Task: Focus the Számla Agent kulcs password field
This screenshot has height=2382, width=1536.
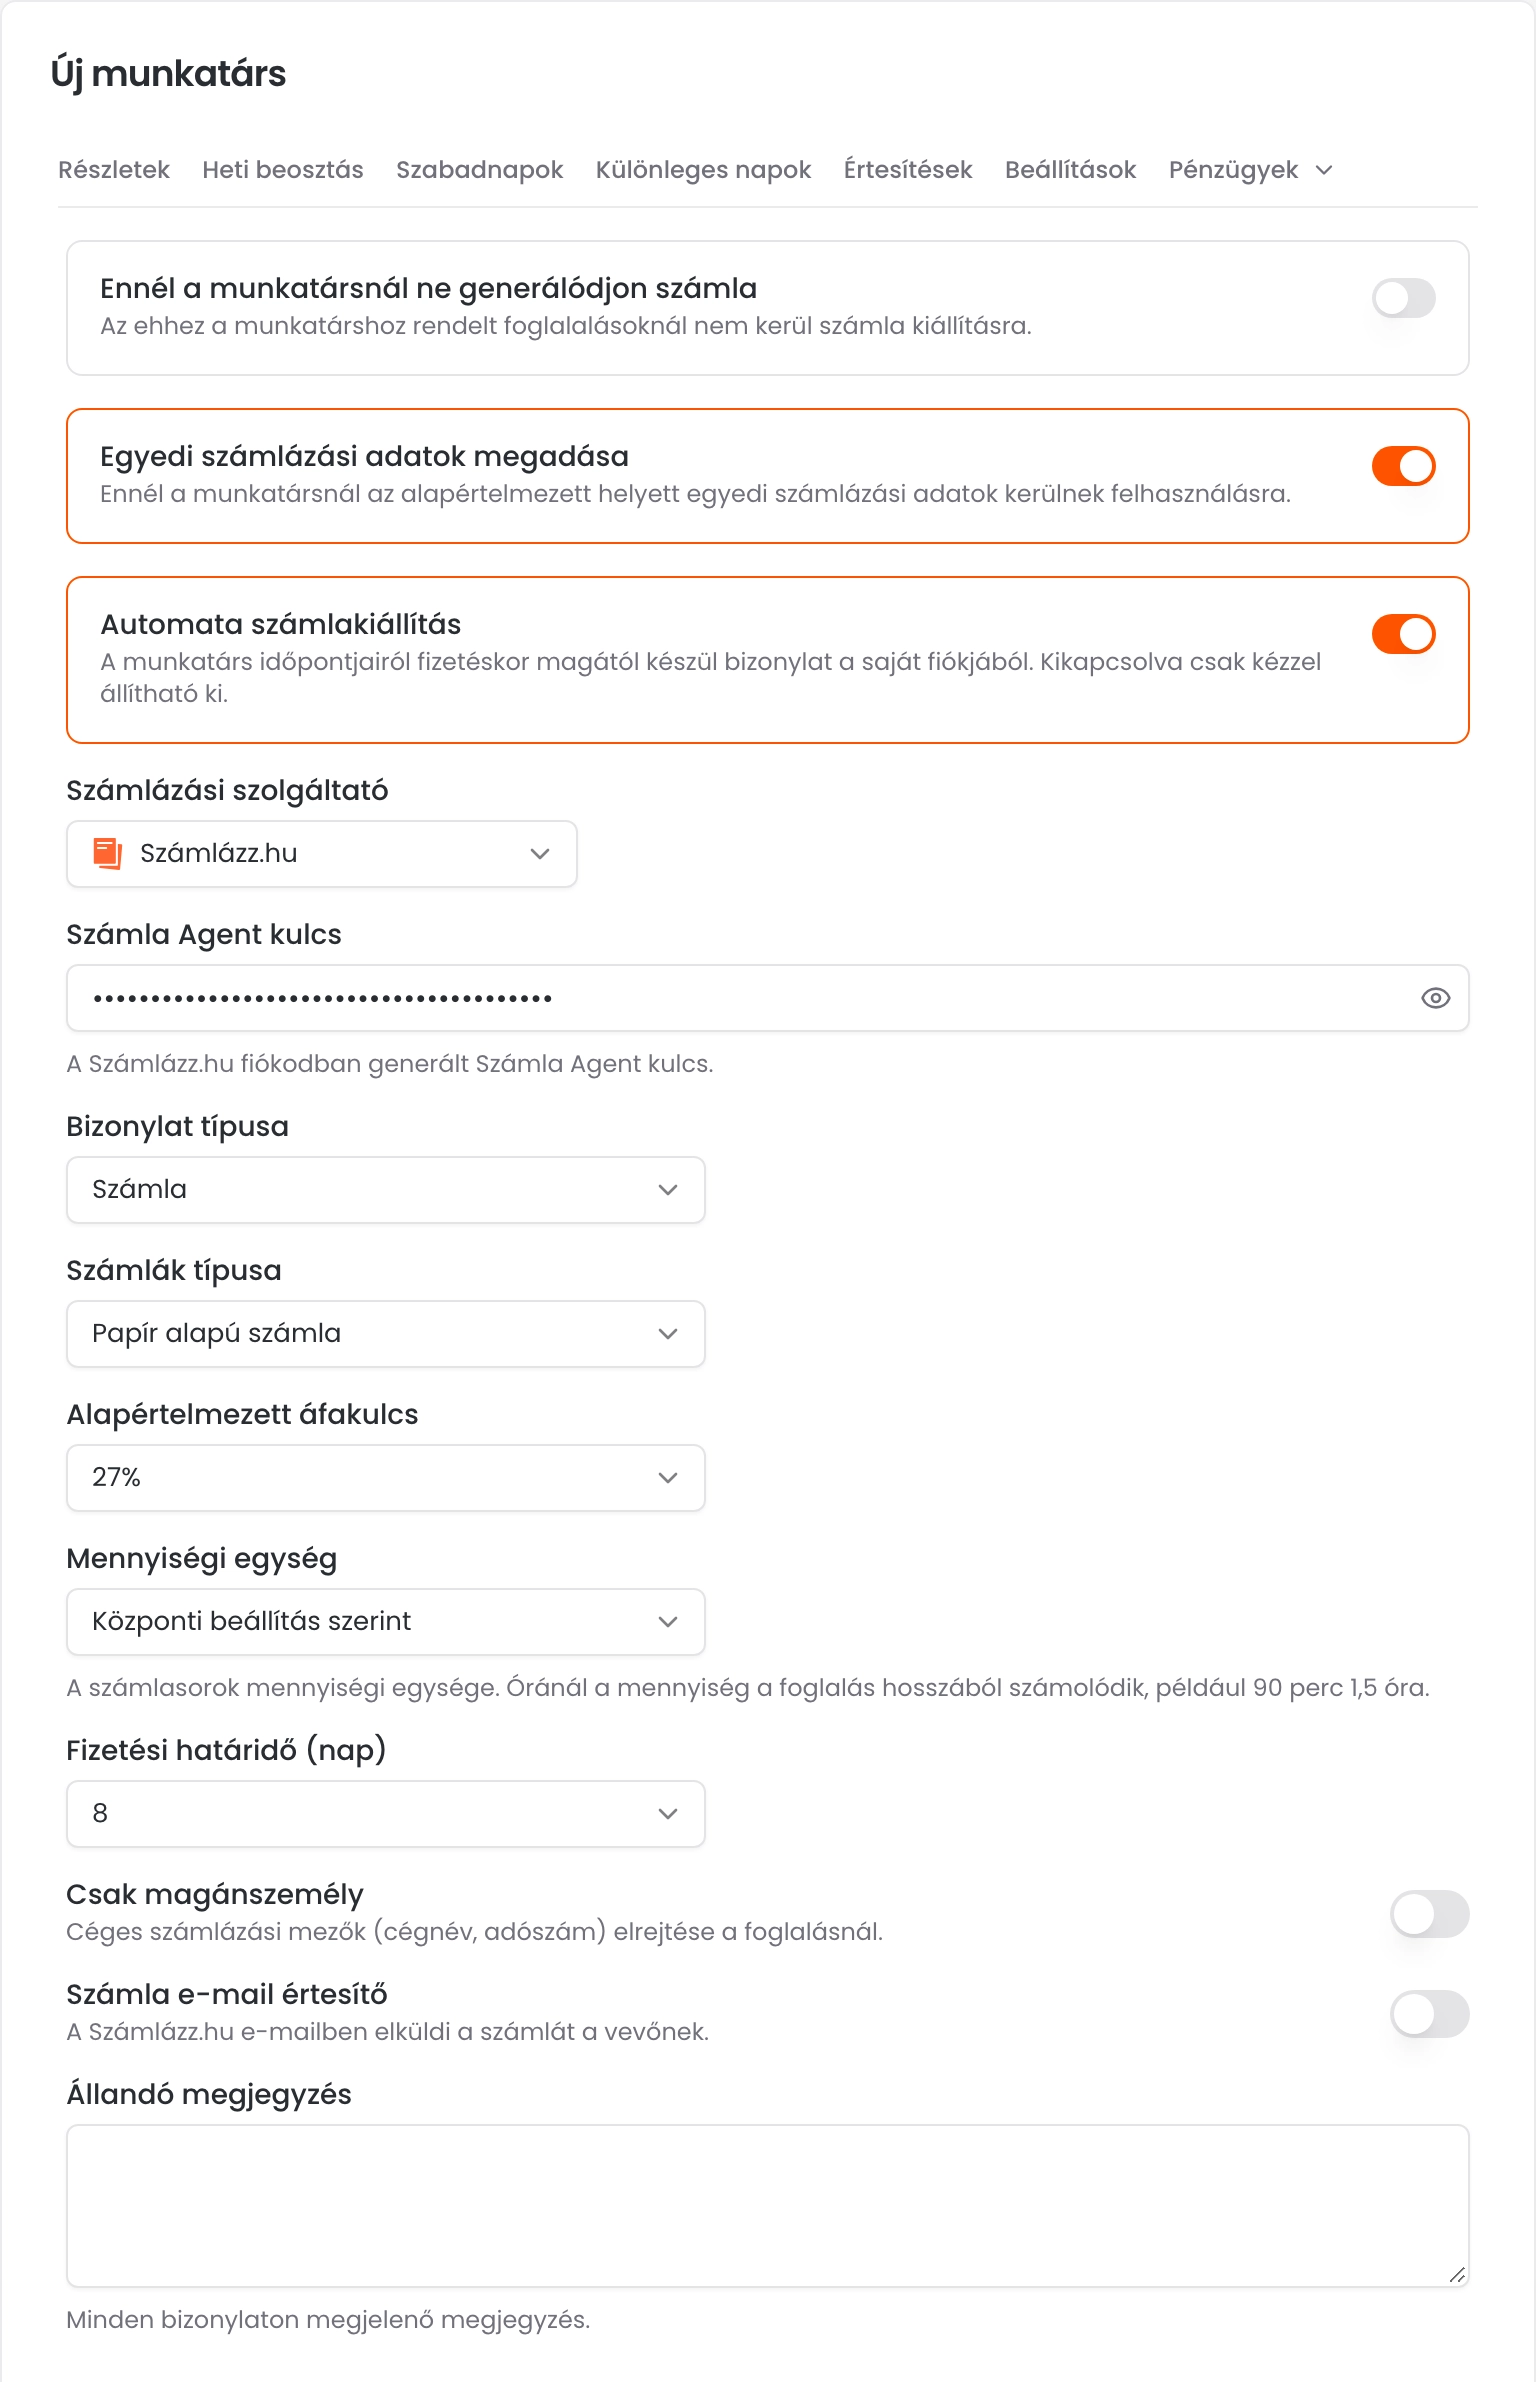Action: (x=740, y=998)
